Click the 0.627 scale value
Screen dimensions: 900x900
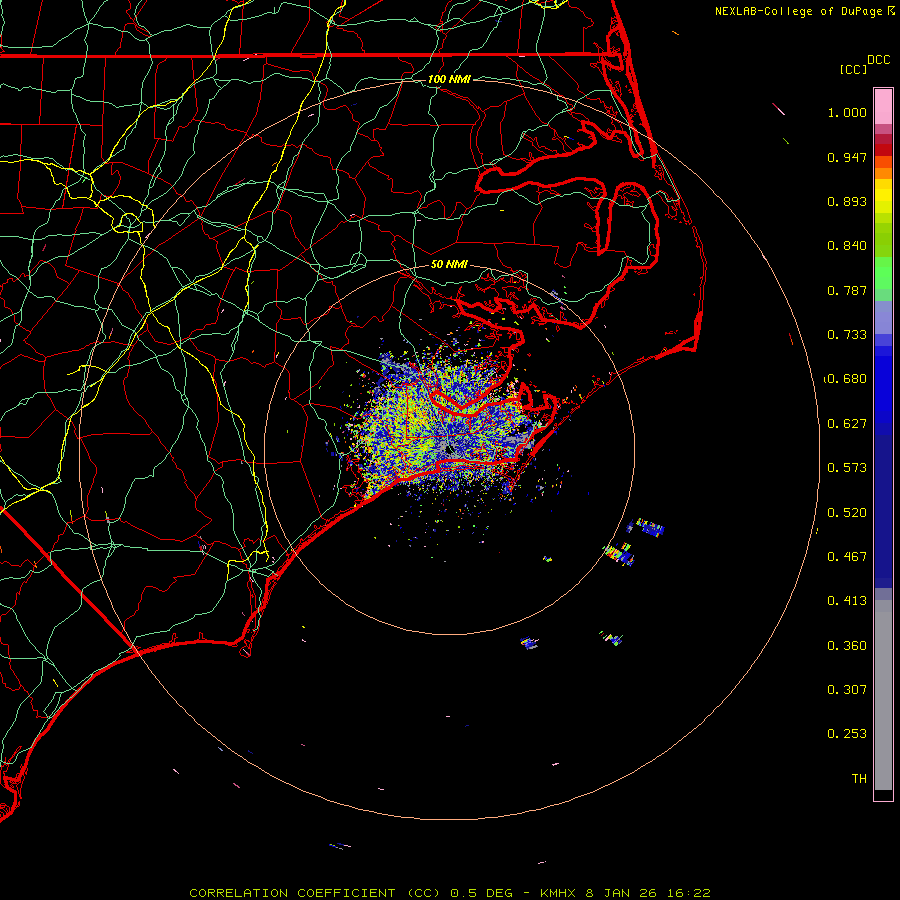coord(847,424)
